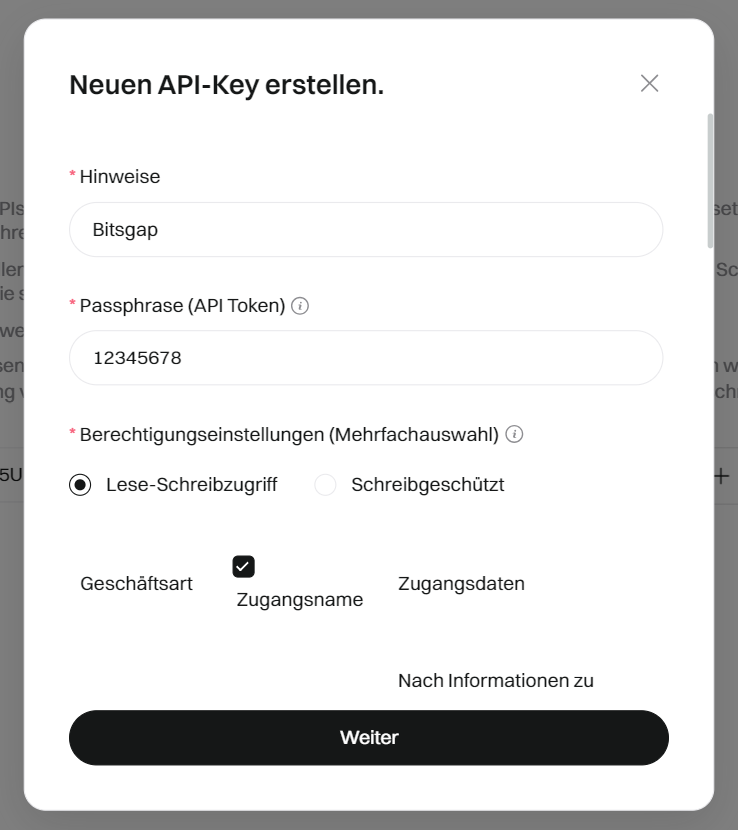The width and height of the screenshot is (738, 830).
Task: Focus the Hinweise field containing Bitsgap
Action: (365, 230)
